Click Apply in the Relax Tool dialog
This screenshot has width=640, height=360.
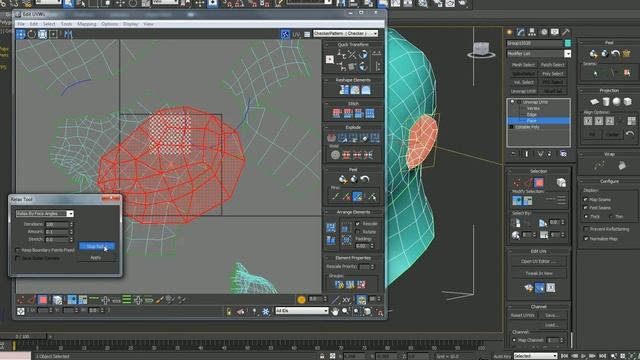(96, 258)
